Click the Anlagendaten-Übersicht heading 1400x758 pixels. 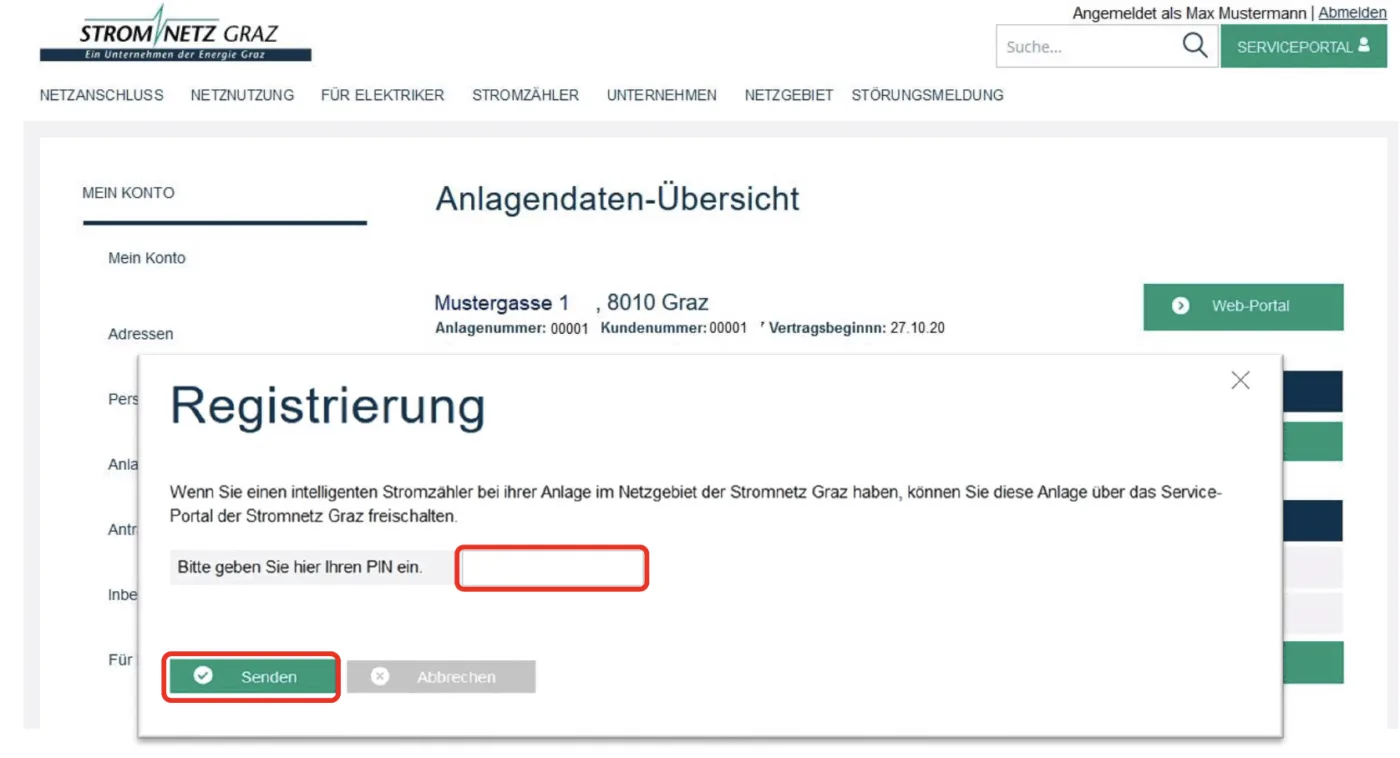point(617,198)
